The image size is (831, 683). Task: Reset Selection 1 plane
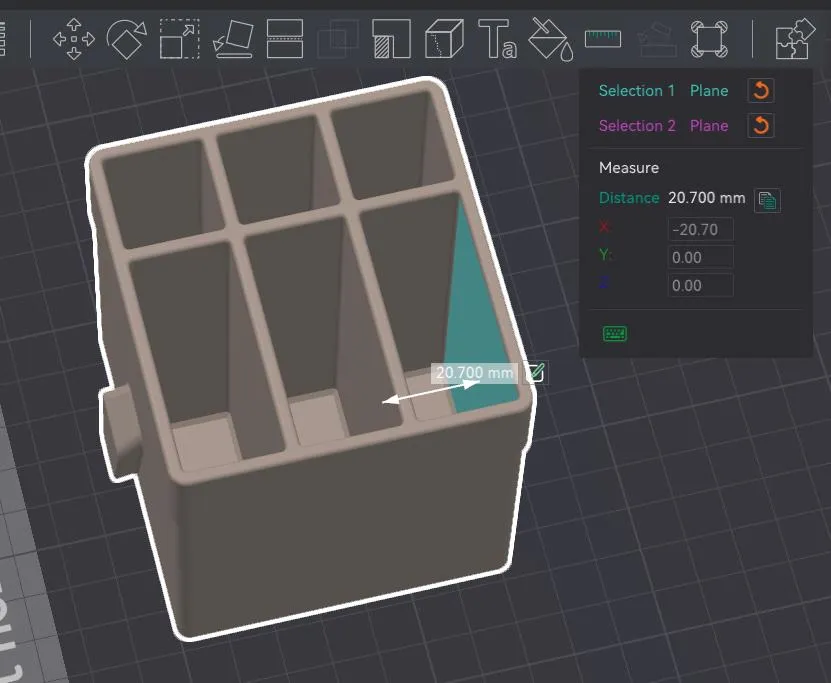point(760,90)
